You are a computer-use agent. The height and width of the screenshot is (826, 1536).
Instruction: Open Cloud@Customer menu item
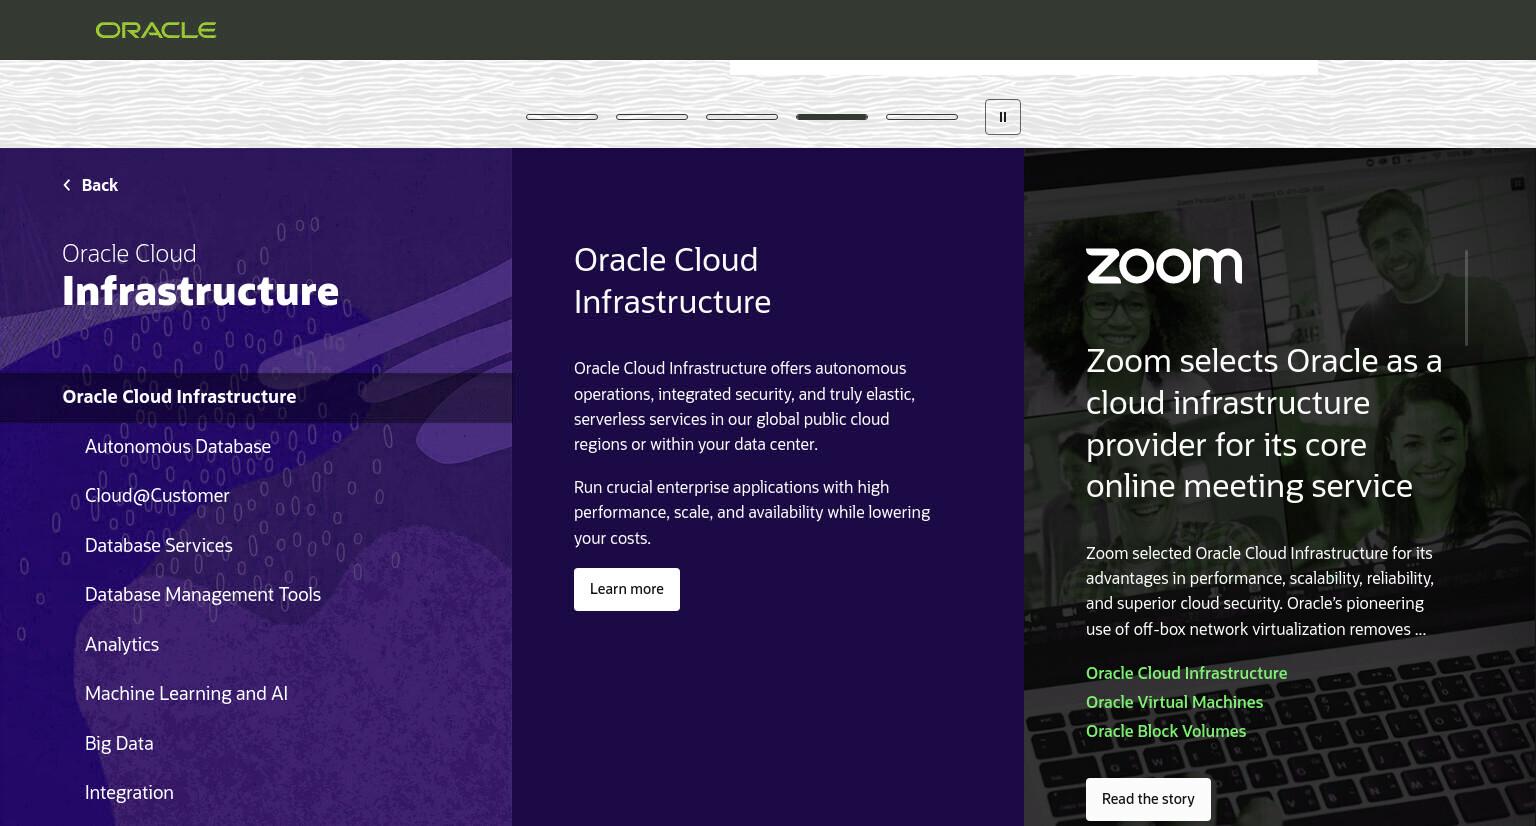pos(157,496)
